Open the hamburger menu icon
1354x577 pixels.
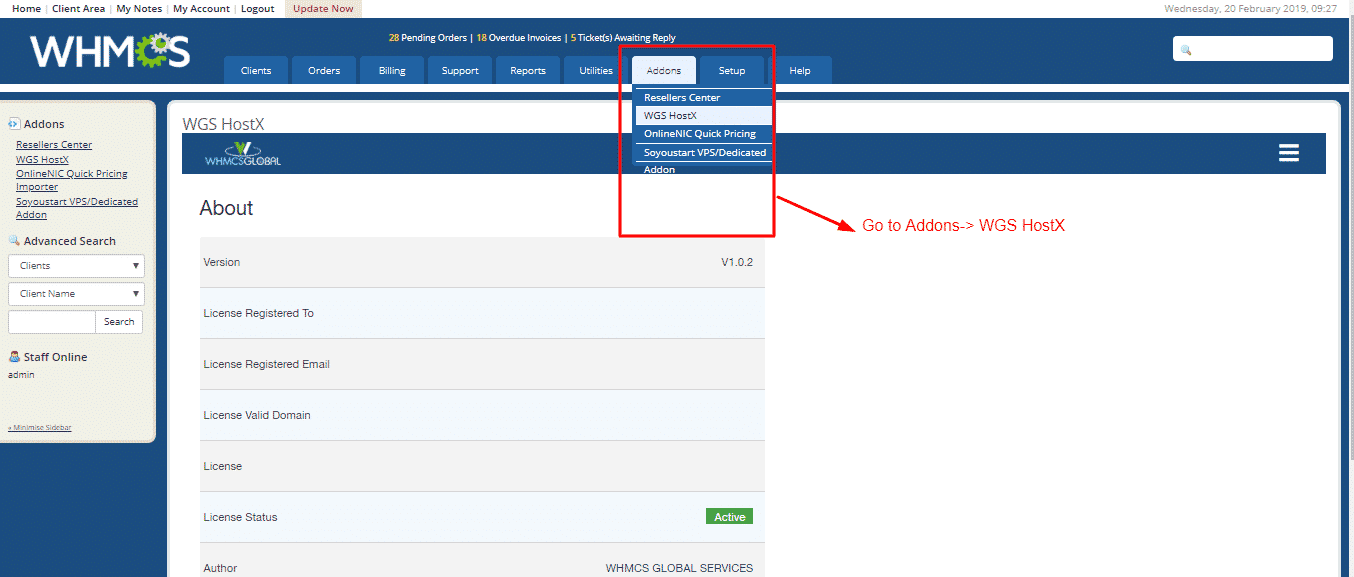(x=1288, y=153)
